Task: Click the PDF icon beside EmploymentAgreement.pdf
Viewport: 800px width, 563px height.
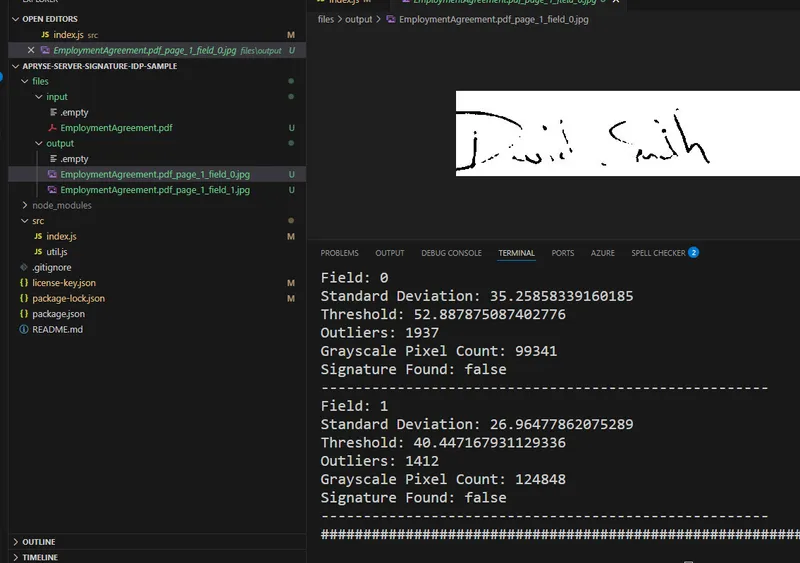Action: [52, 128]
